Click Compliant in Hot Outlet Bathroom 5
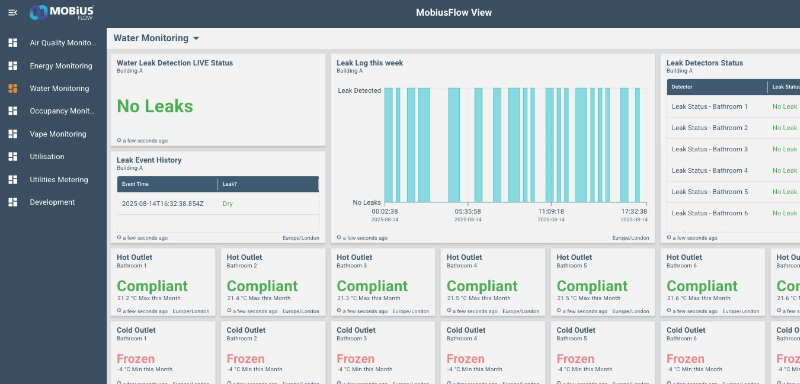Screen dimensions: 800x384 click(592, 286)
